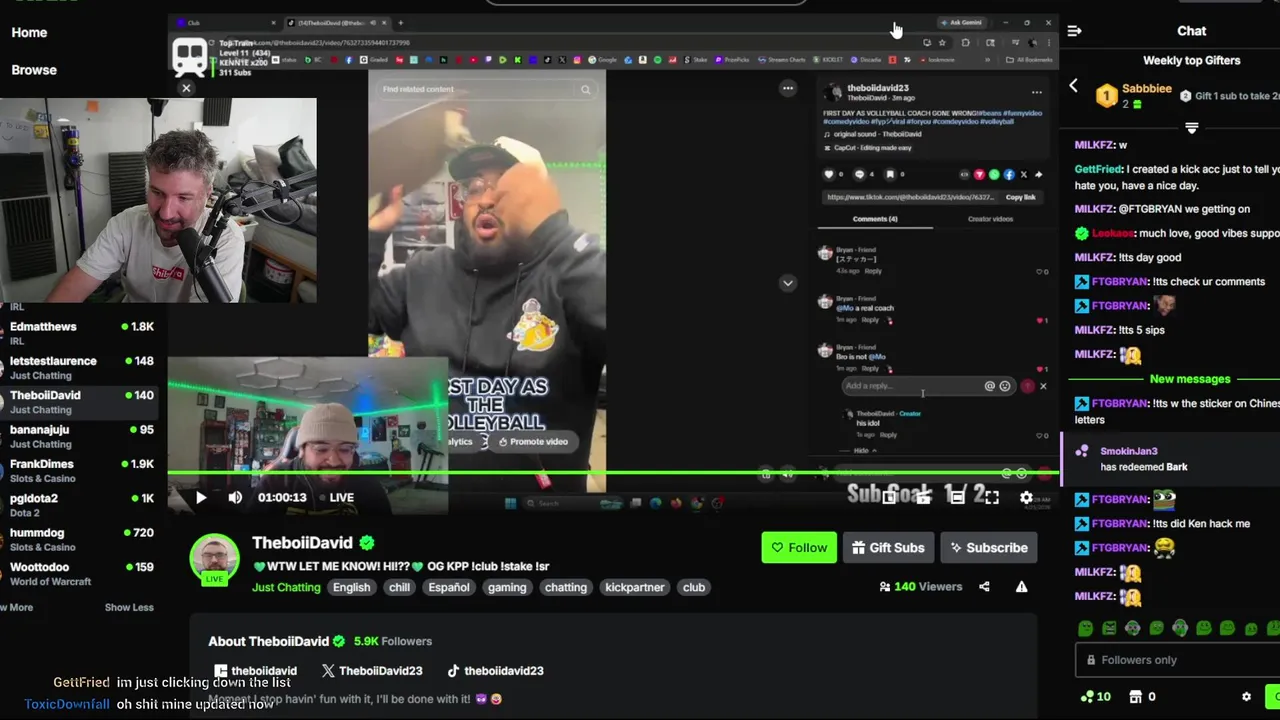
Task: Open TheboiiDavid channel avatar
Action: coord(214,558)
